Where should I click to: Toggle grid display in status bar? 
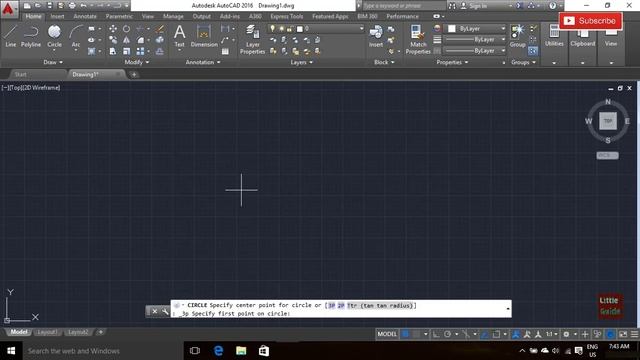pyautogui.click(x=405, y=334)
